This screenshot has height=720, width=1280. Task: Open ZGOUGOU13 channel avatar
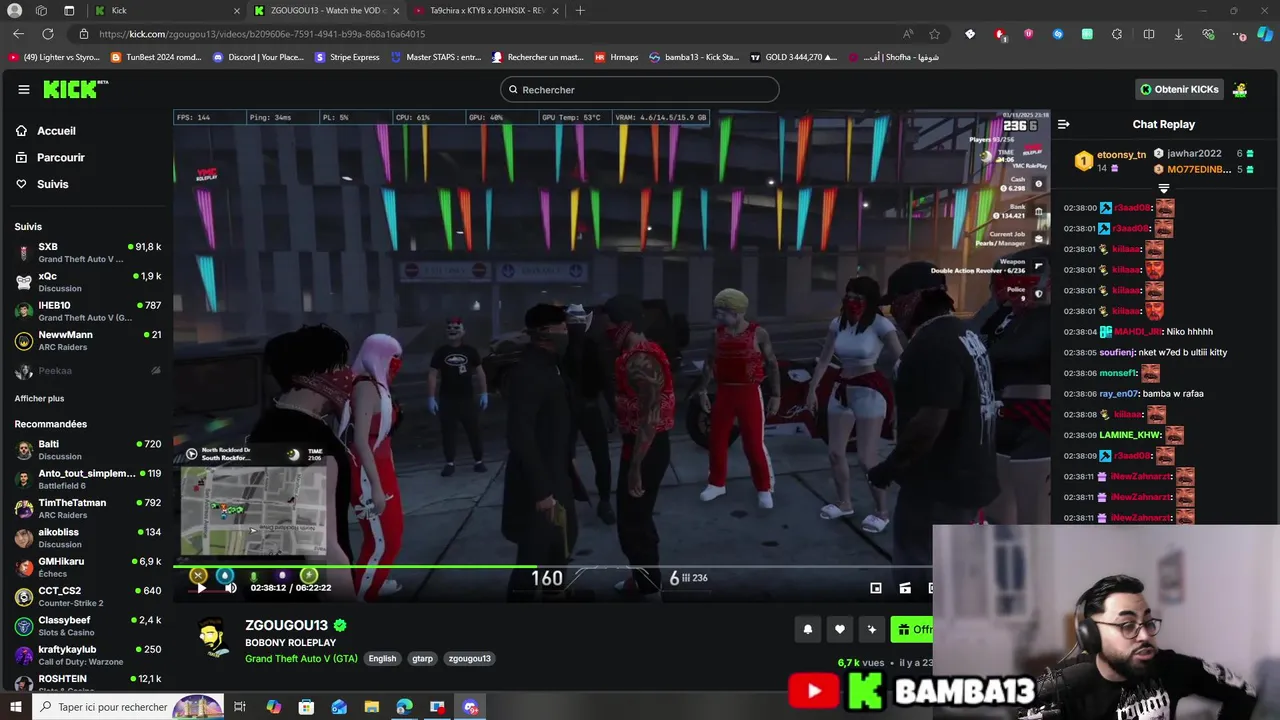(213, 638)
